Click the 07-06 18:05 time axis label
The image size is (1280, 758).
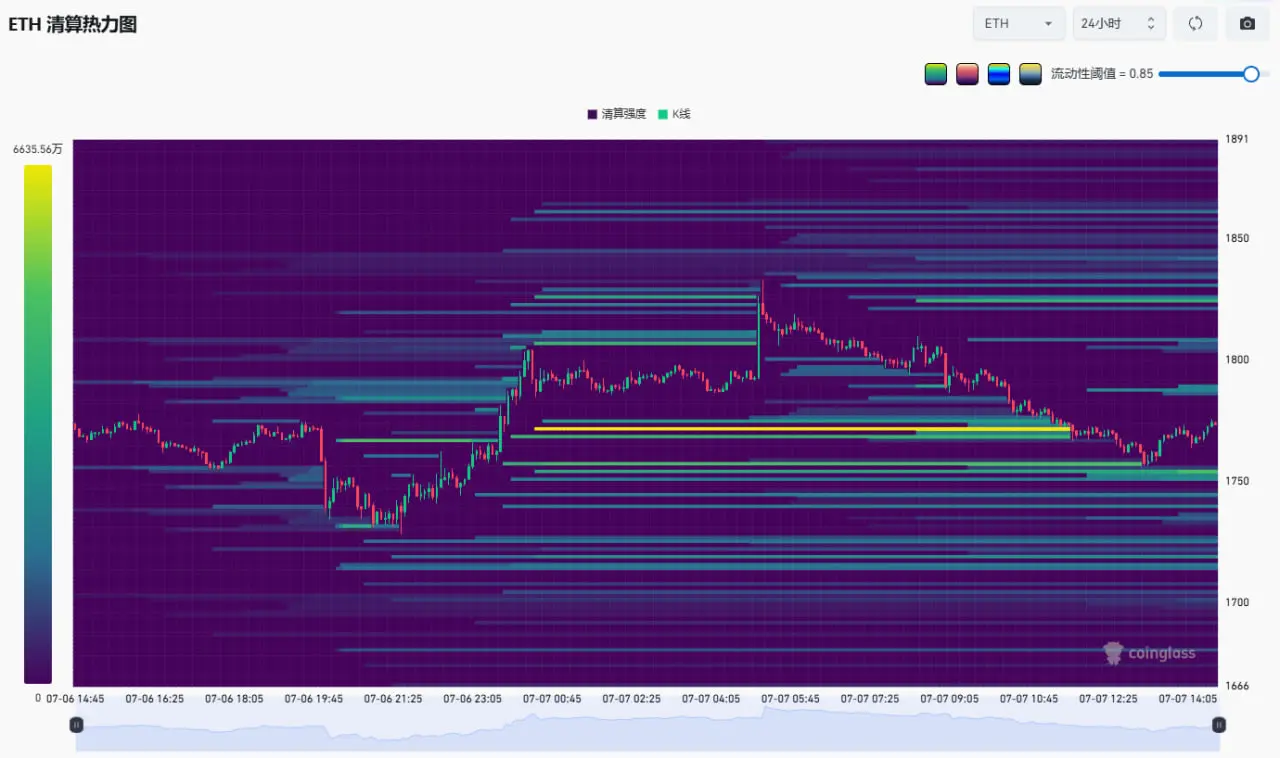(x=234, y=699)
